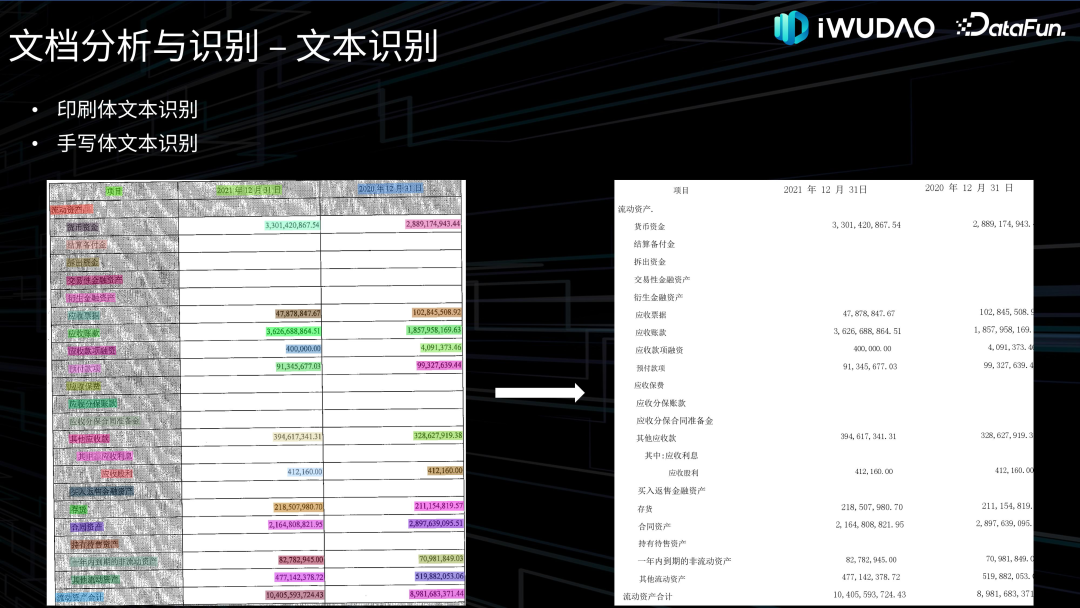The image size is (1080, 608).
Task: Click the white arrow between the tables
Action: pyautogui.click(x=539, y=393)
